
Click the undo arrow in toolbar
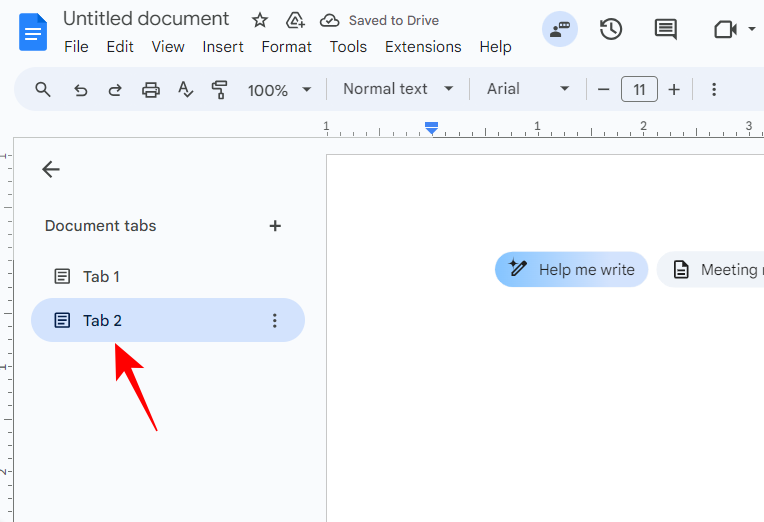click(x=80, y=90)
